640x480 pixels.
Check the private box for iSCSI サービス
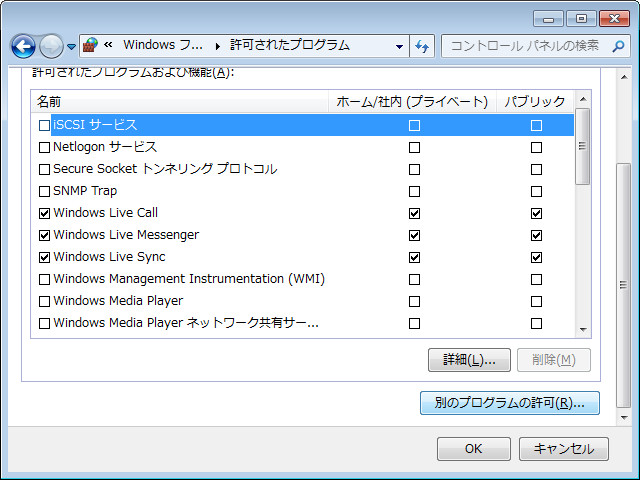[414, 125]
